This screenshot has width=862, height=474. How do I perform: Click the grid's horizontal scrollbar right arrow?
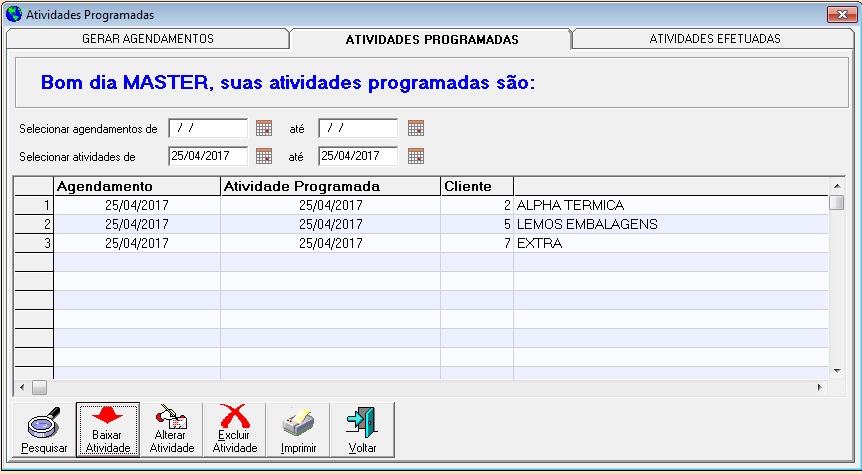tap(820, 387)
